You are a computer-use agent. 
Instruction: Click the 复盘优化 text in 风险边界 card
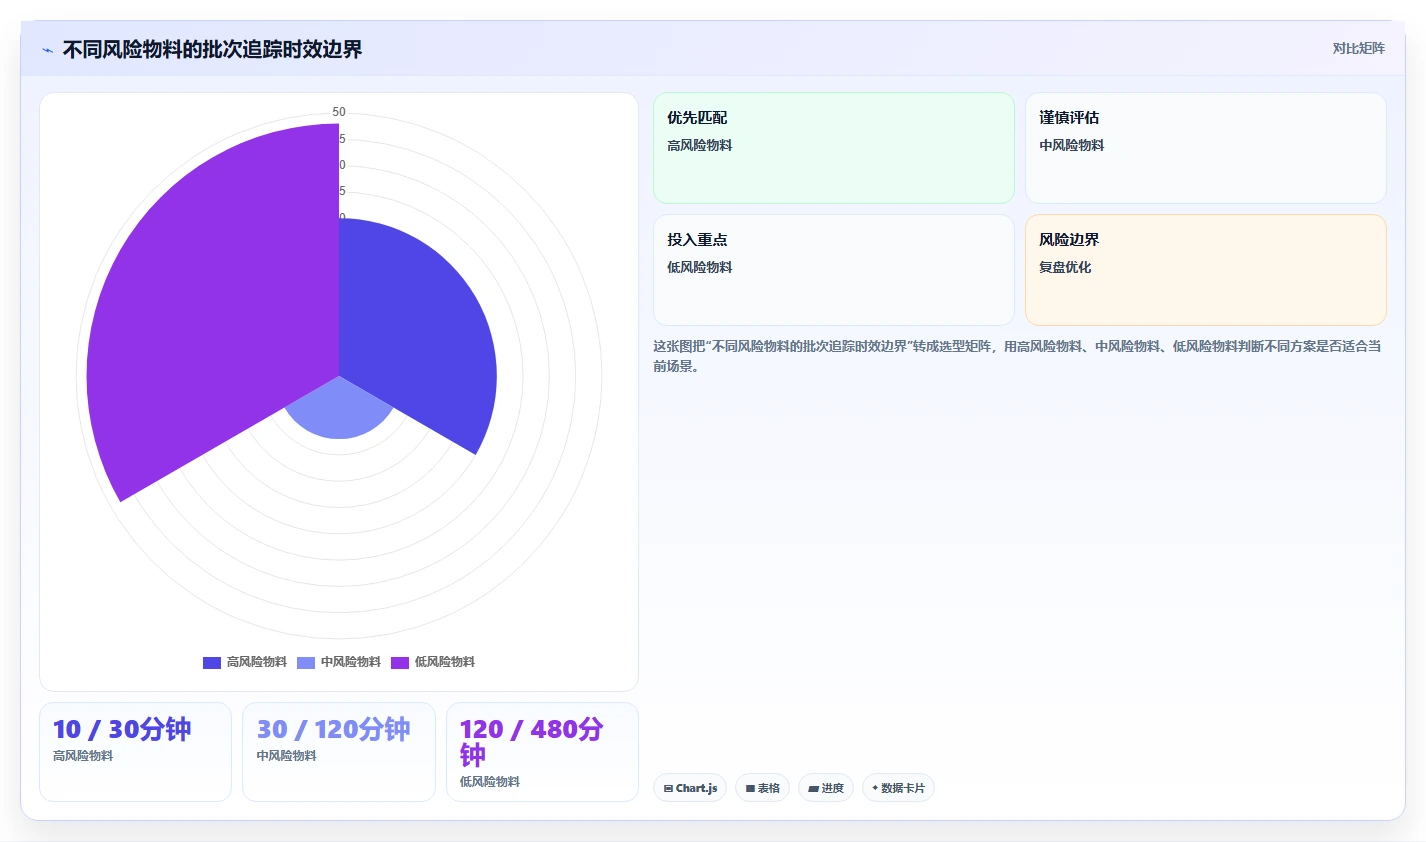1065,267
